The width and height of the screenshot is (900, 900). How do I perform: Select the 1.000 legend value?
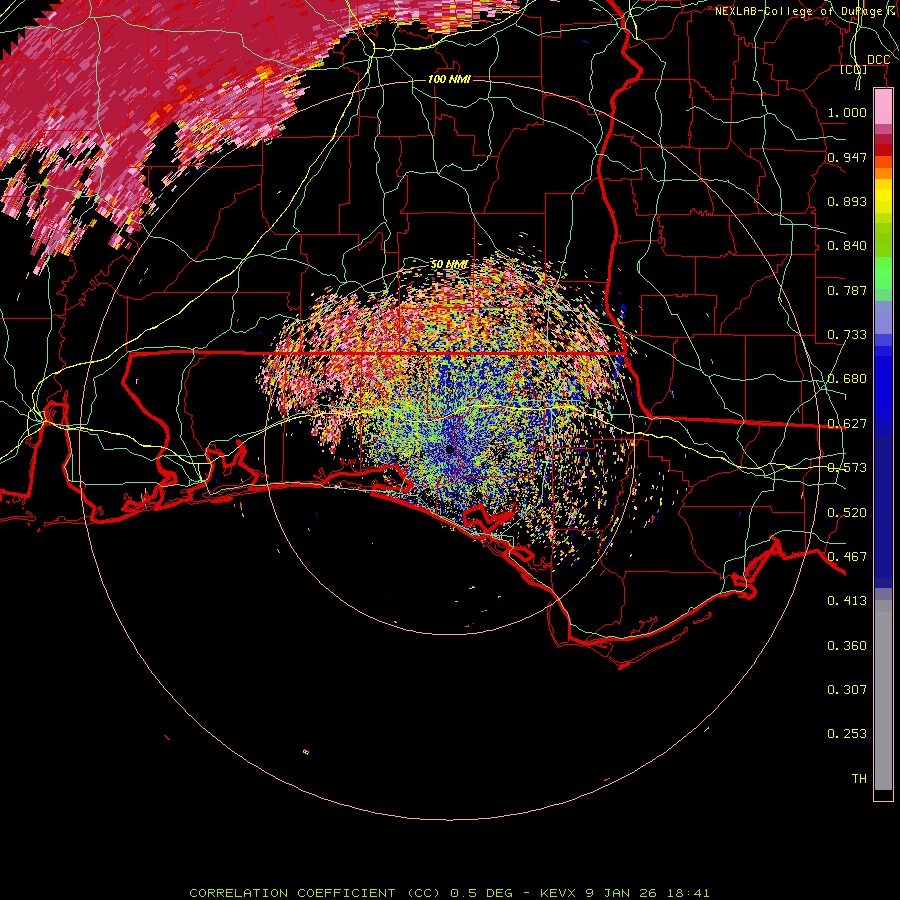(x=847, y=113)
